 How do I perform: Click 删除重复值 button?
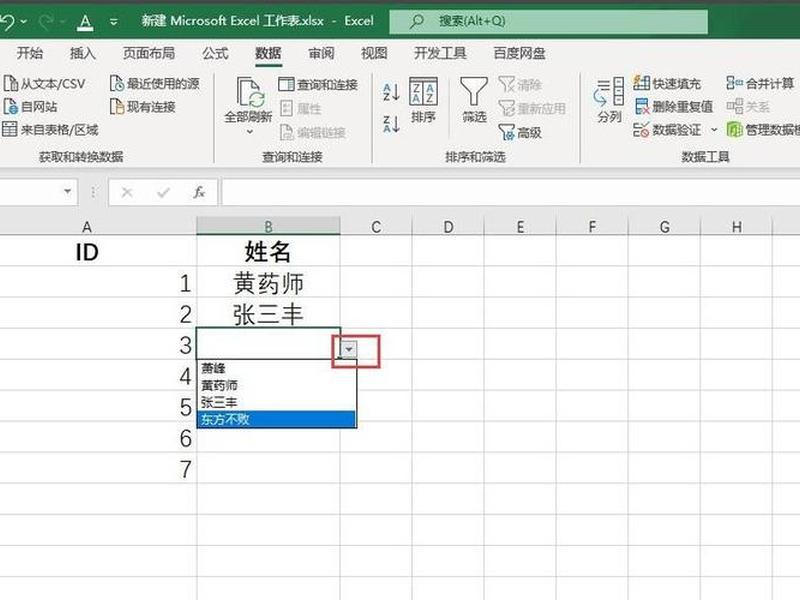[x=673, y=107]
